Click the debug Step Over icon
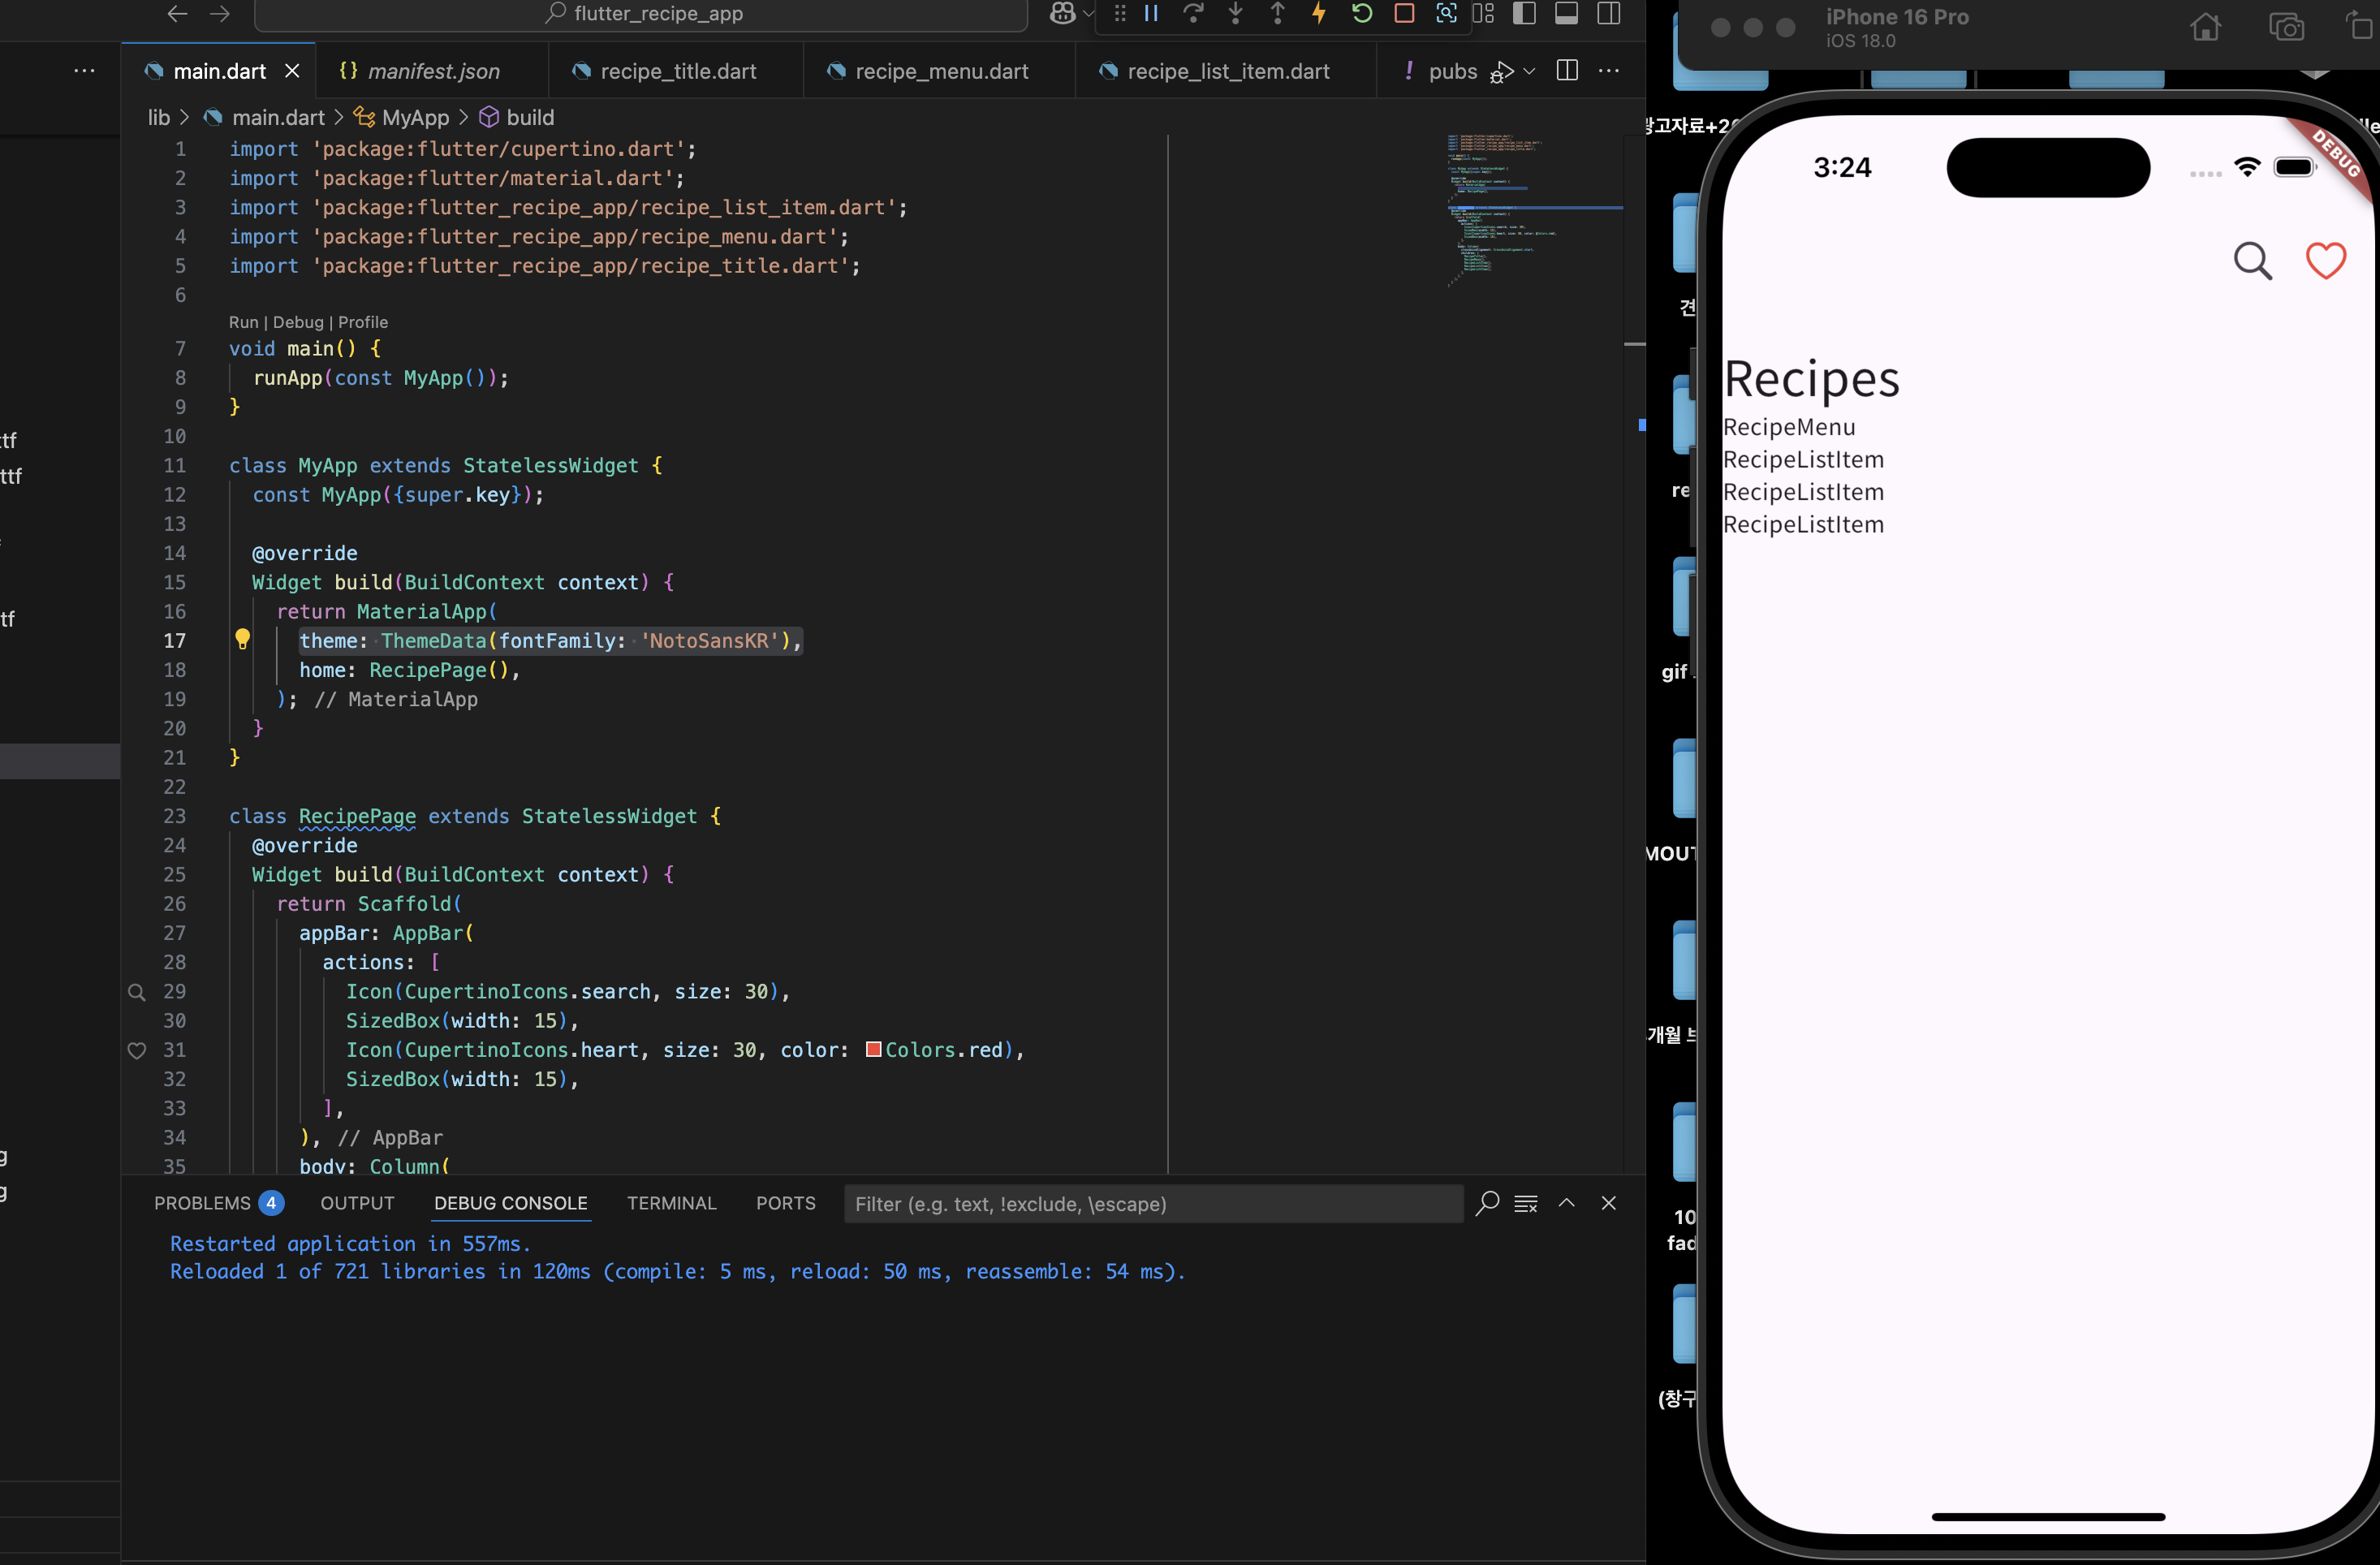 point(1193,13)
